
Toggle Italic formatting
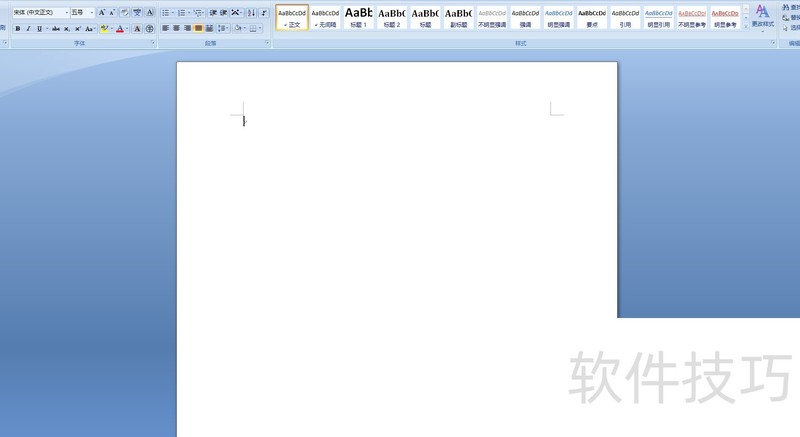point(29,29)
